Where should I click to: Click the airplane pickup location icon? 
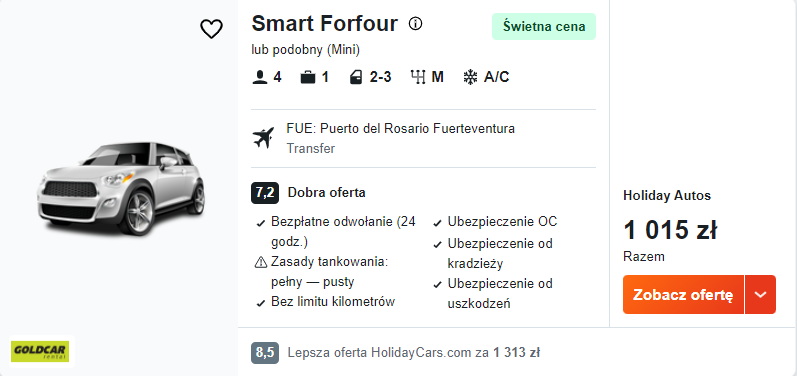point(263,138)
